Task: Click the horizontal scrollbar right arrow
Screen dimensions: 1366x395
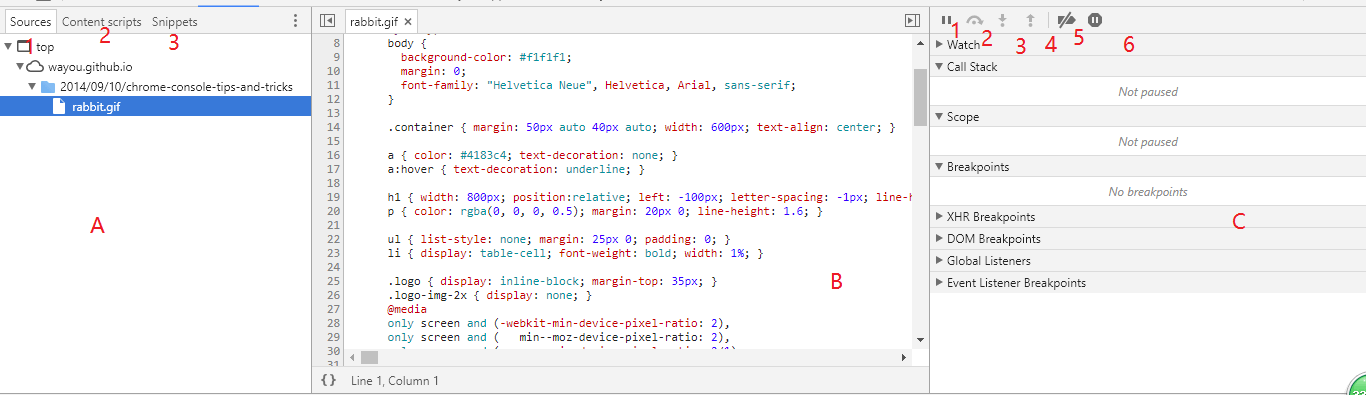Action: tap(905, 357)
